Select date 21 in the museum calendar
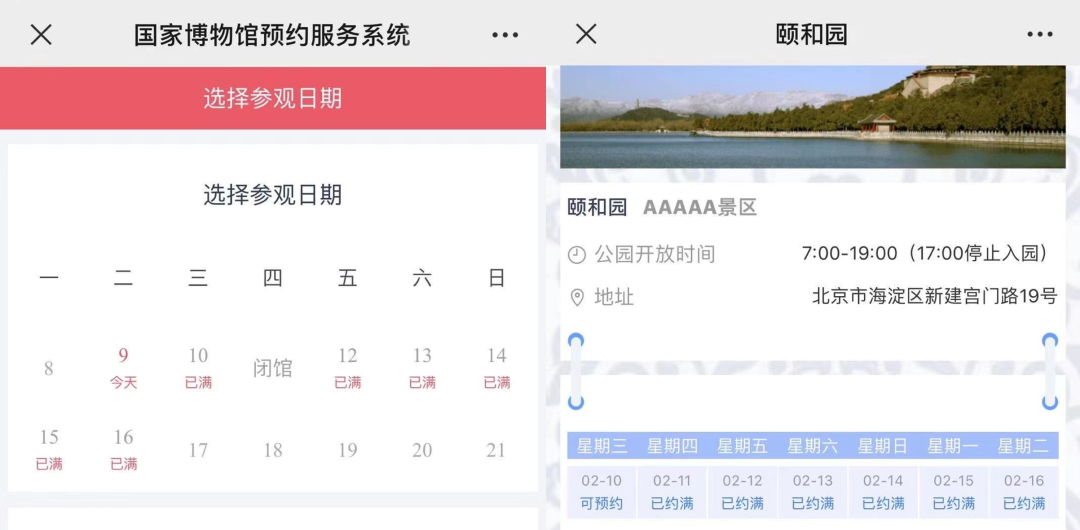The width and height of the screenshot is (1080, 530). coord(497,451)
